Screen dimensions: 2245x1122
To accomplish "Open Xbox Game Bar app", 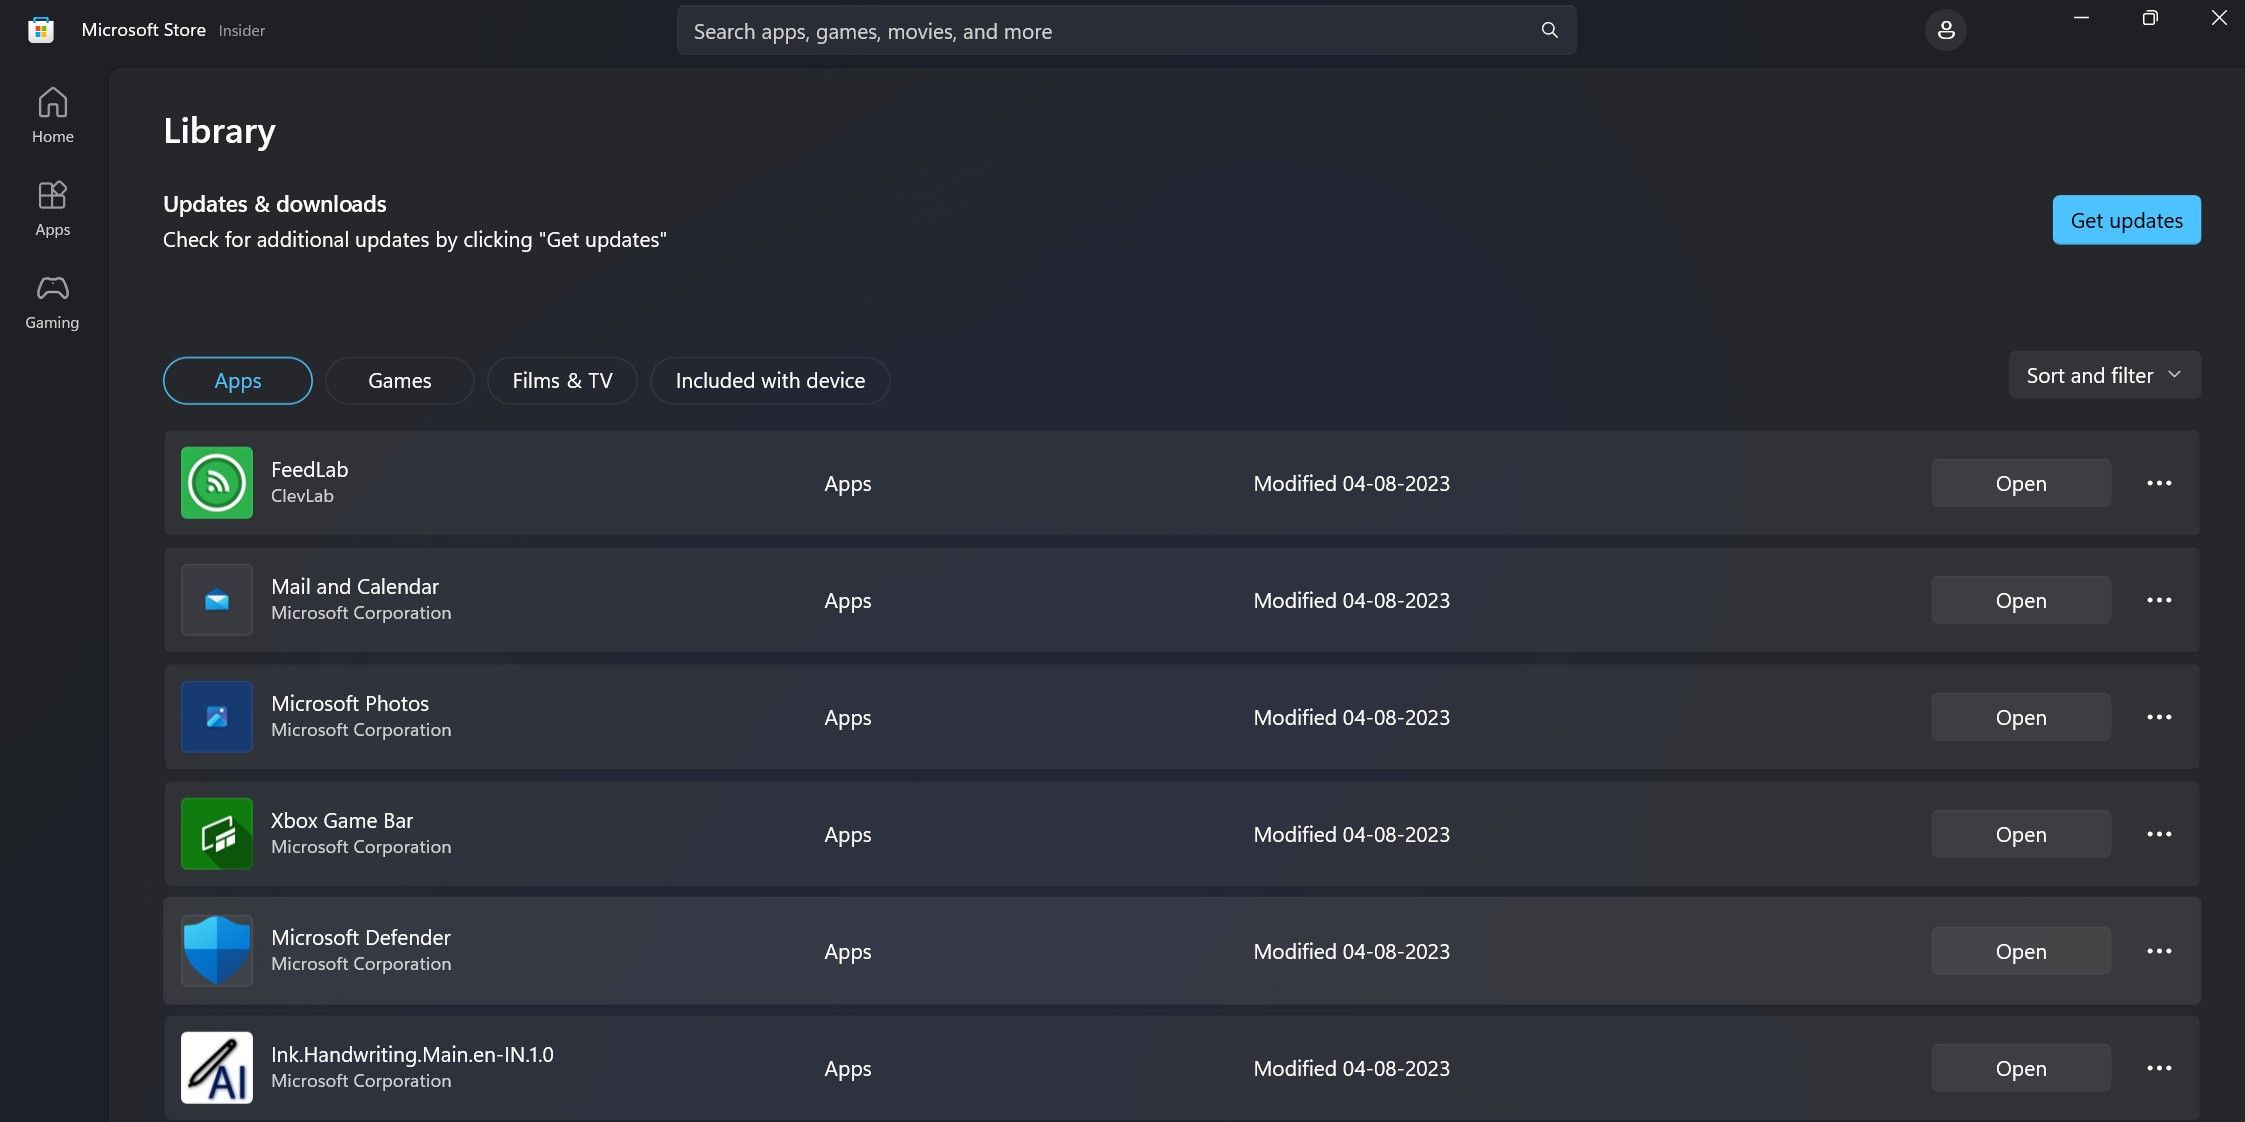I will (x=2022, y=833).
